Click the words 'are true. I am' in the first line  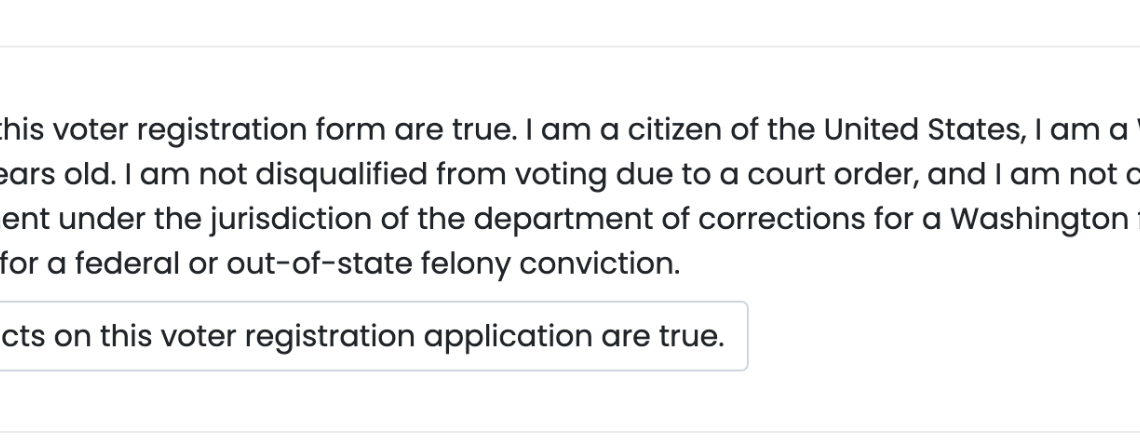(x=498, y=130)
